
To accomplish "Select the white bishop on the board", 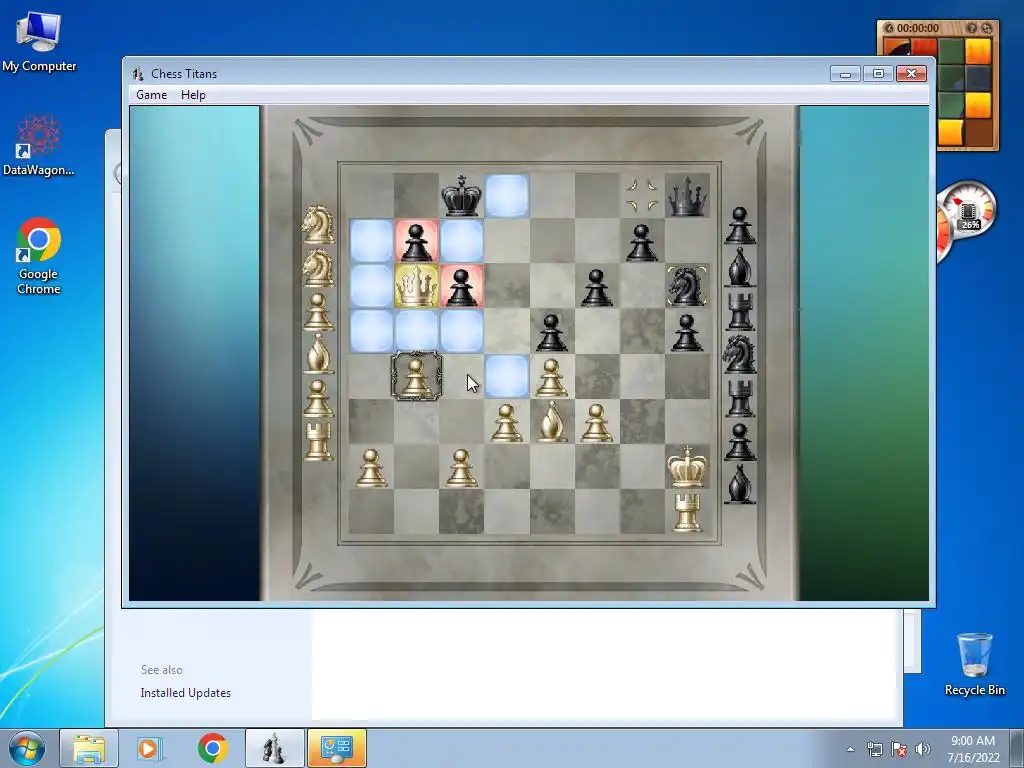I will coord(551,421).
